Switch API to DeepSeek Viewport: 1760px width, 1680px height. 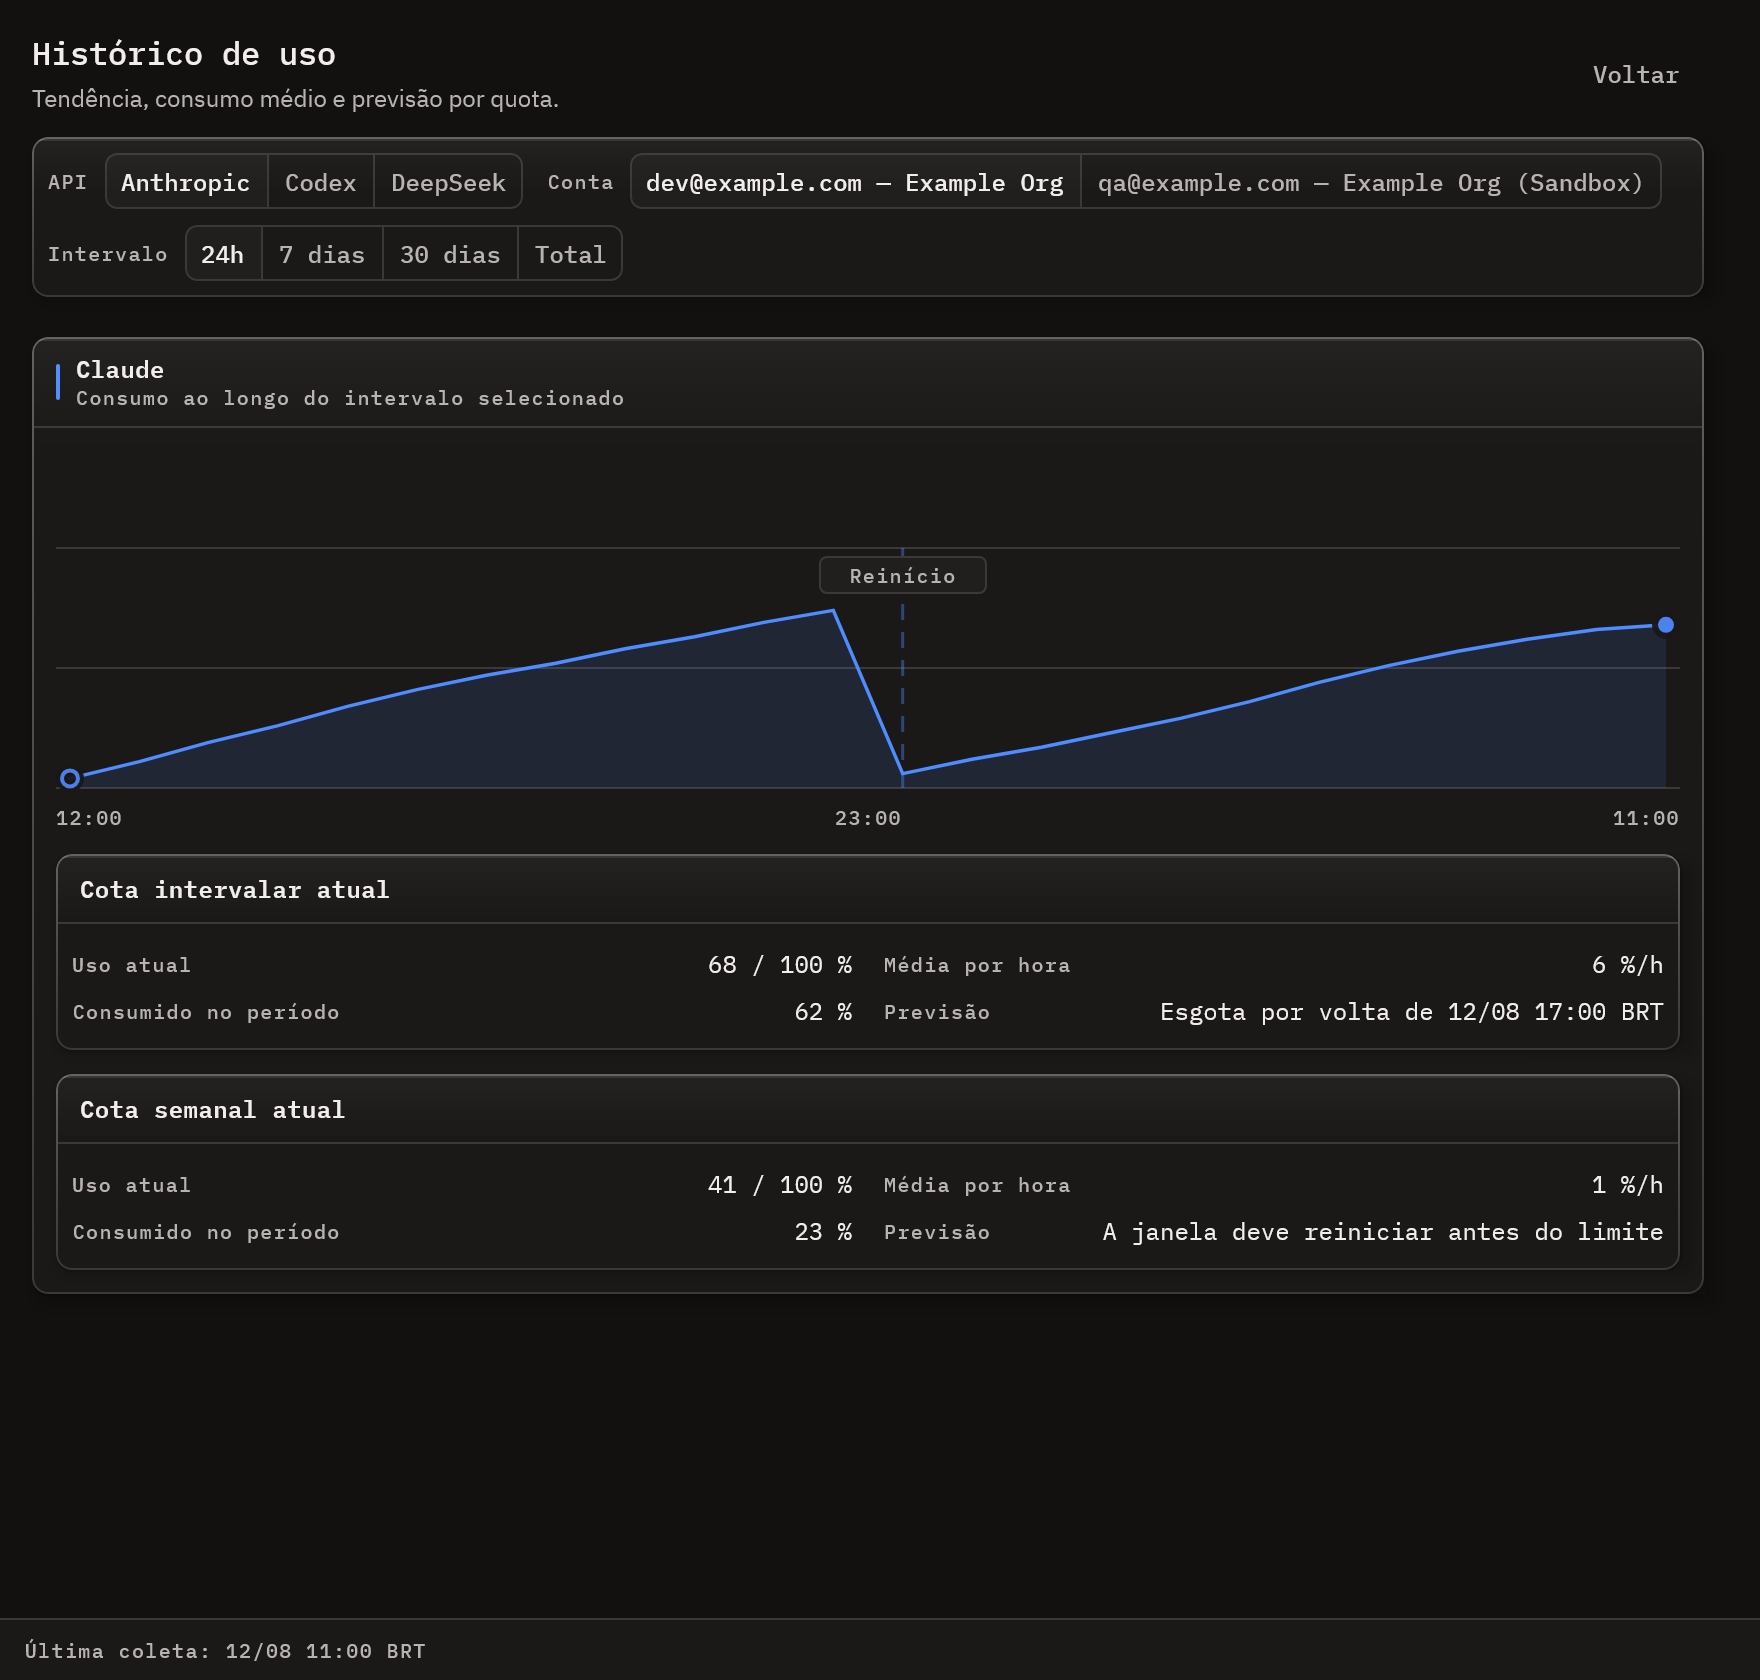tap(448, 182)
